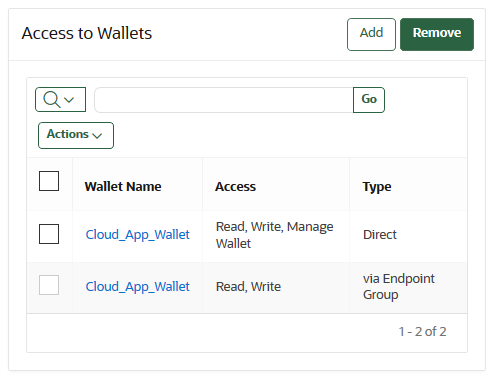This screenshot has height=380, width=493.
Task: Select the 'Read, Write' access cell
Action: (x=276, y=287)
